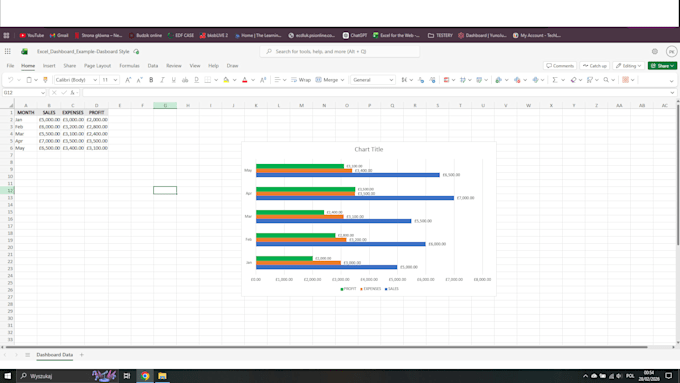This screenshot has height=383, width=680.
Task: Increase font size with the A-up icon
Action: pos(128,80)
